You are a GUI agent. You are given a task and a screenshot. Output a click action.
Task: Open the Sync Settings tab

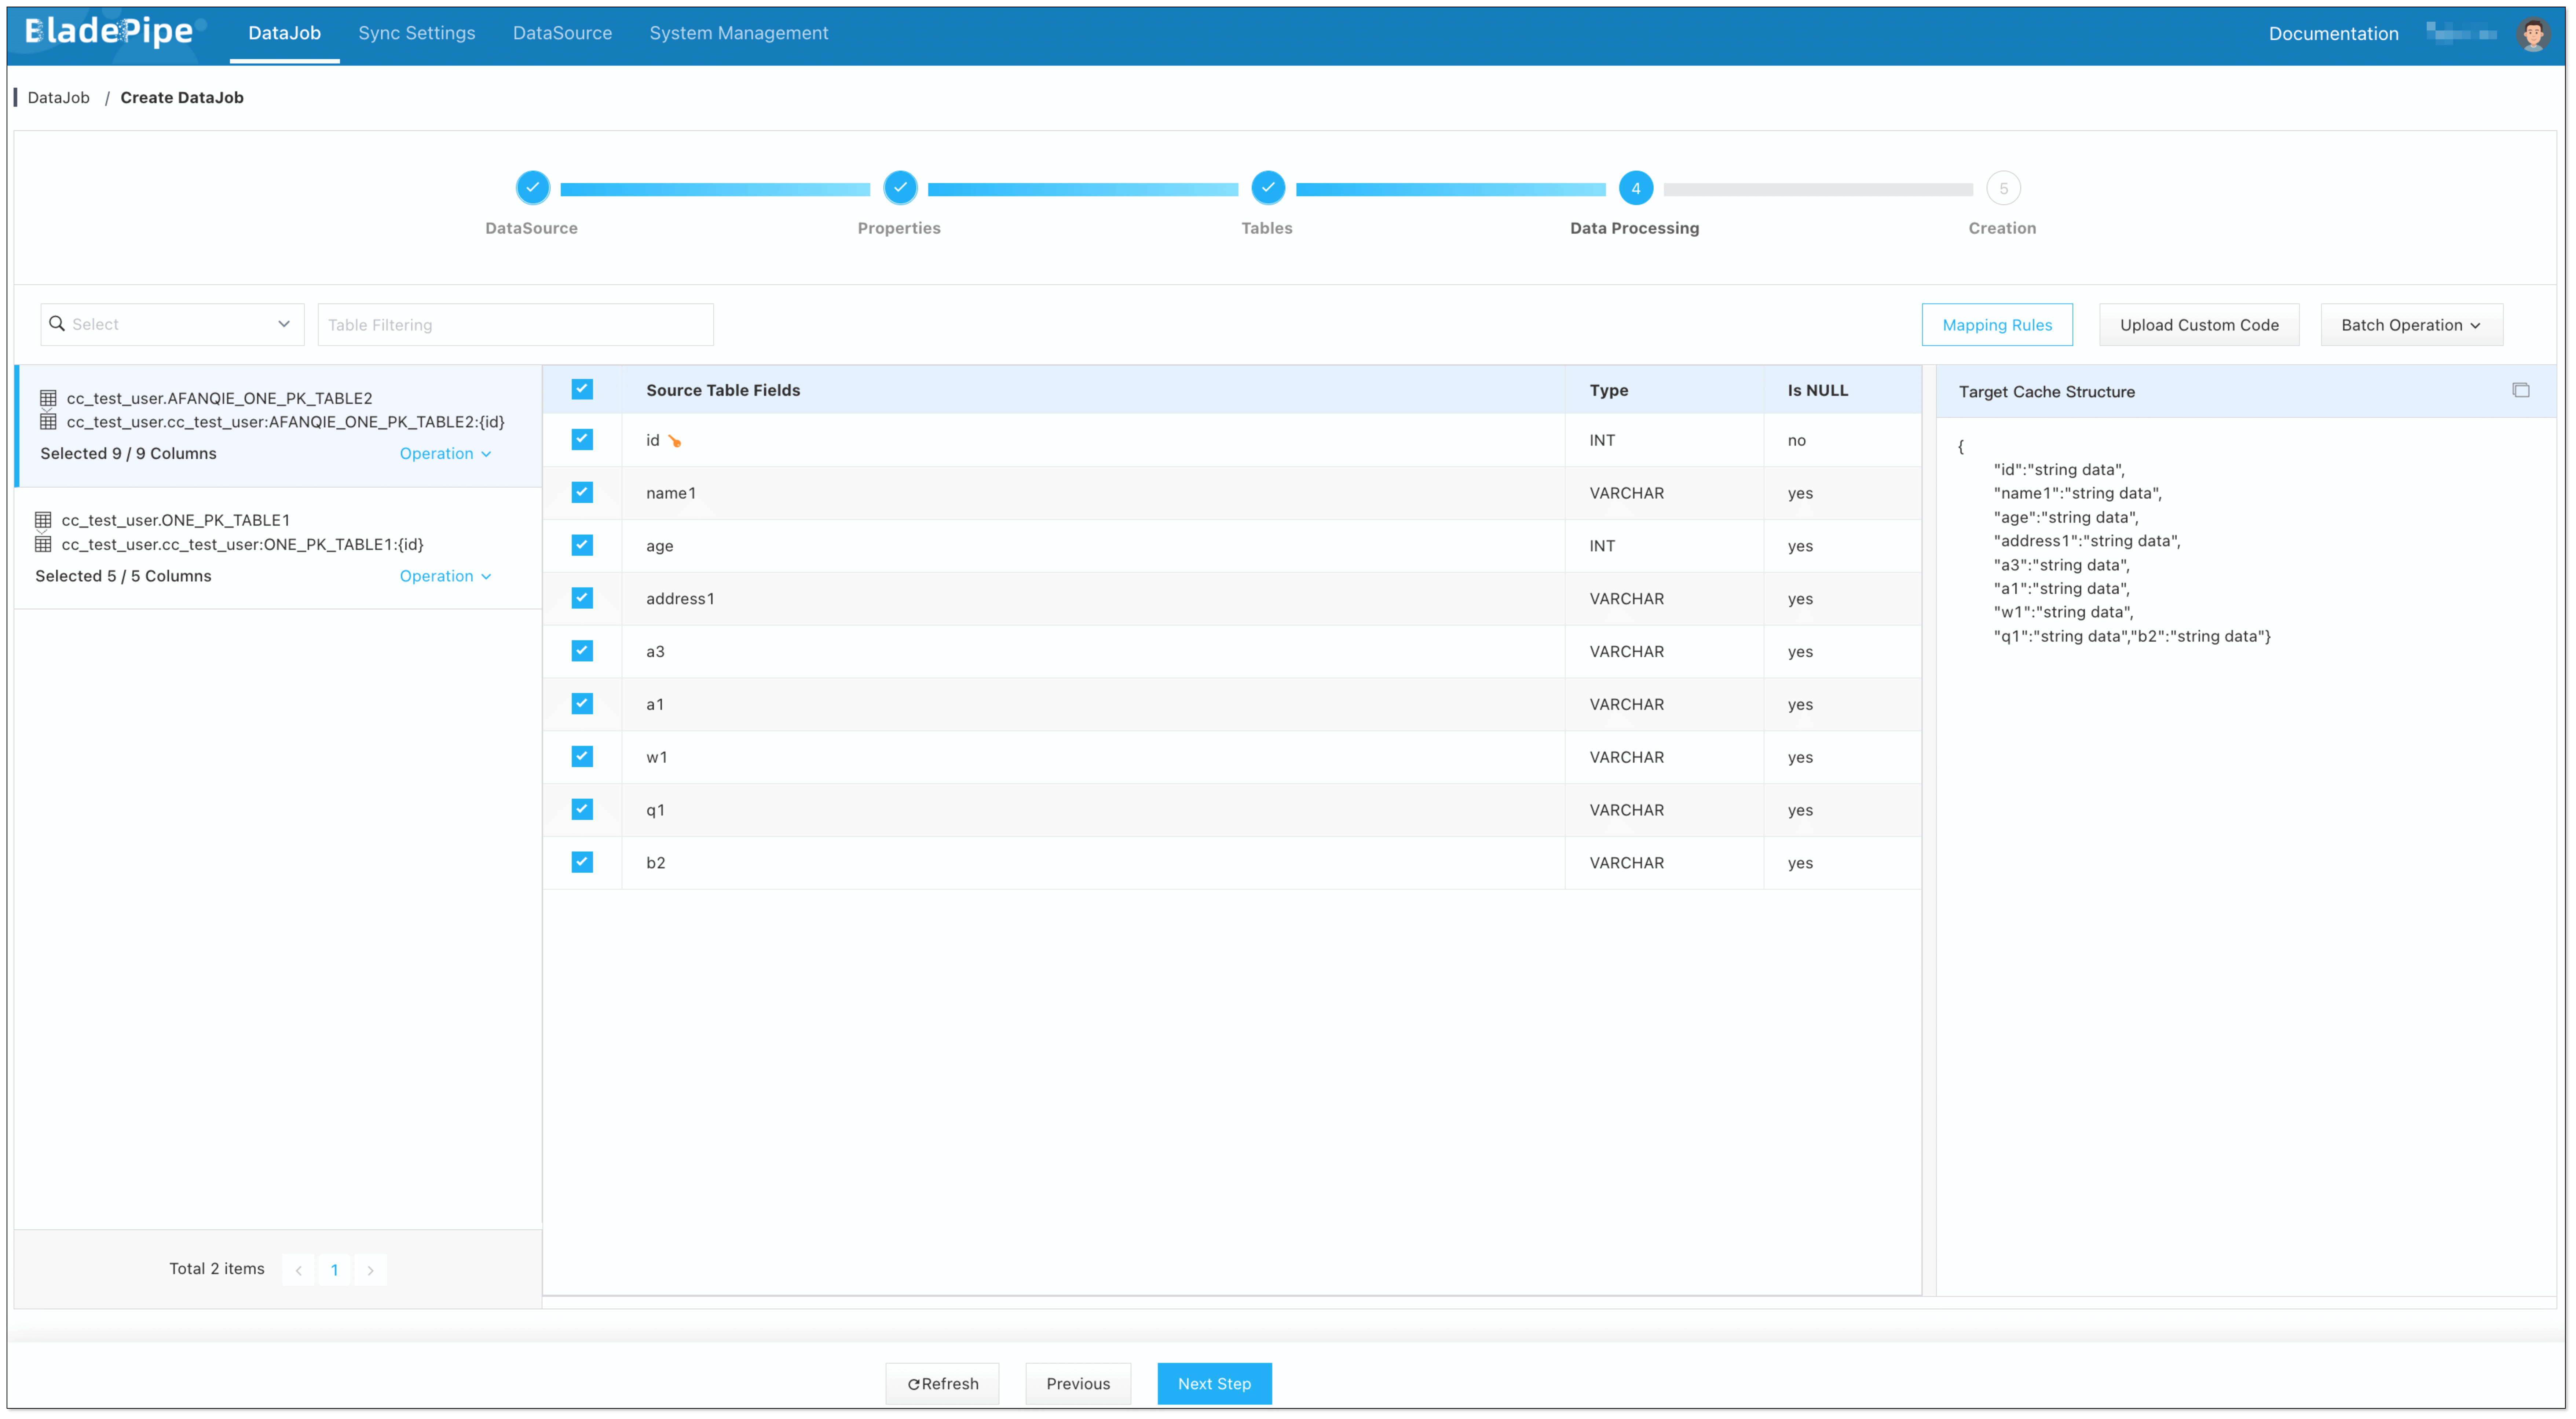click(417, 33)
